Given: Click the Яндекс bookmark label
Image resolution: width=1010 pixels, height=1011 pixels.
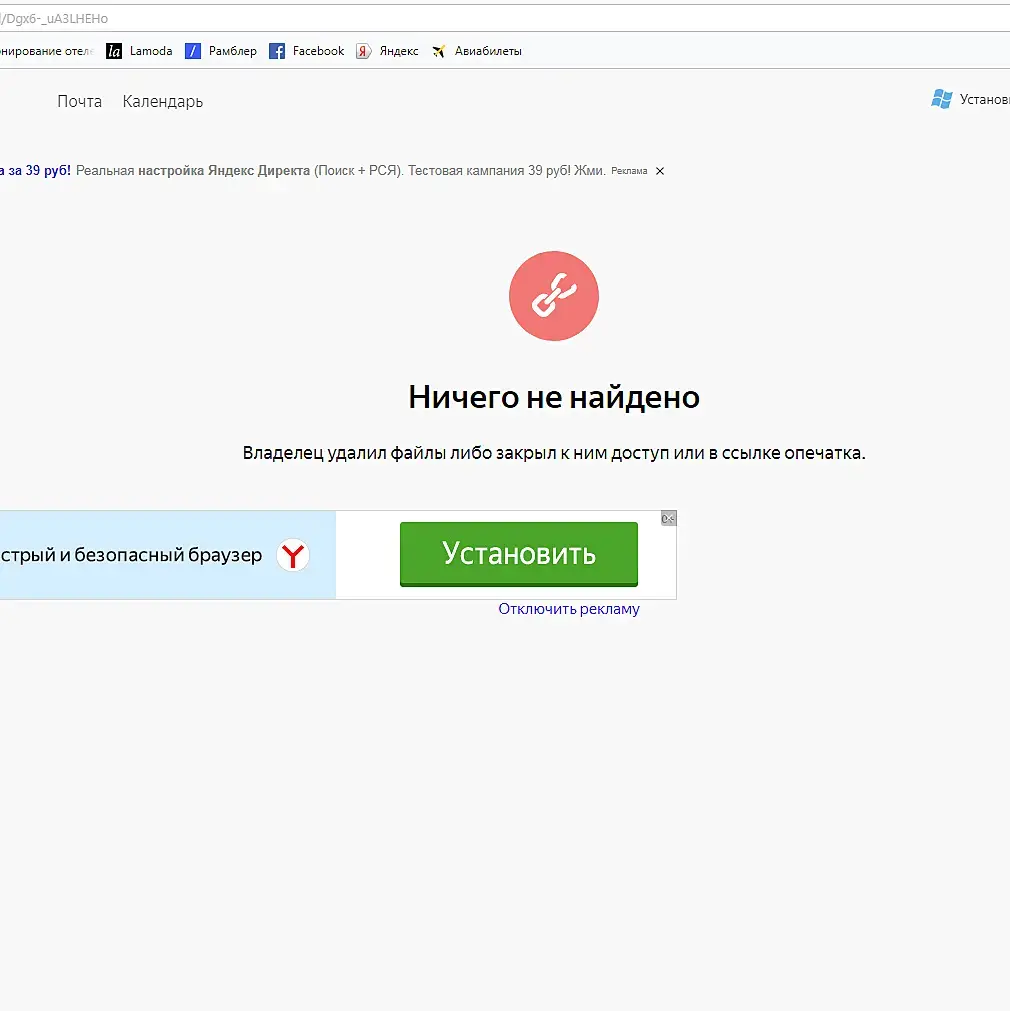Looking at the screenshot, I should [399, 51].
